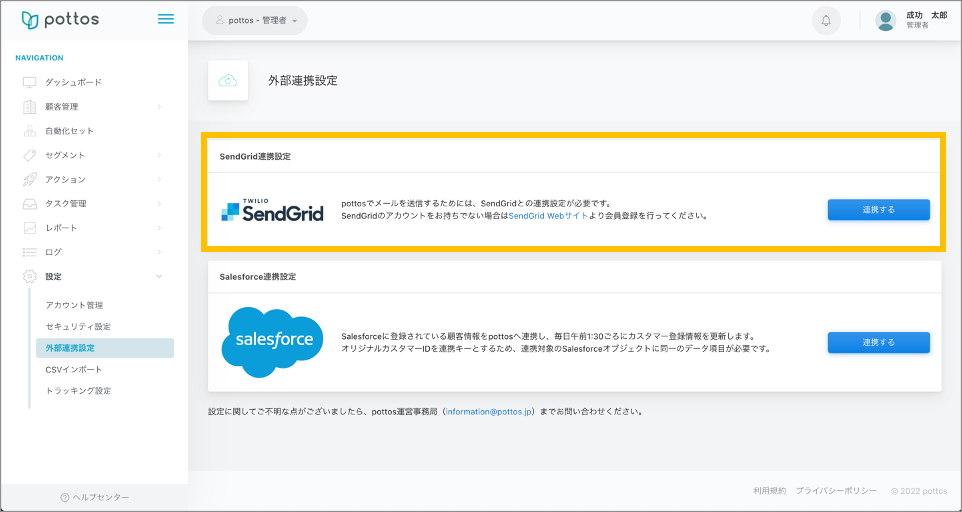Open ダッシュボード in navigation
962x512 pixels.
click(x=74, y=82)
